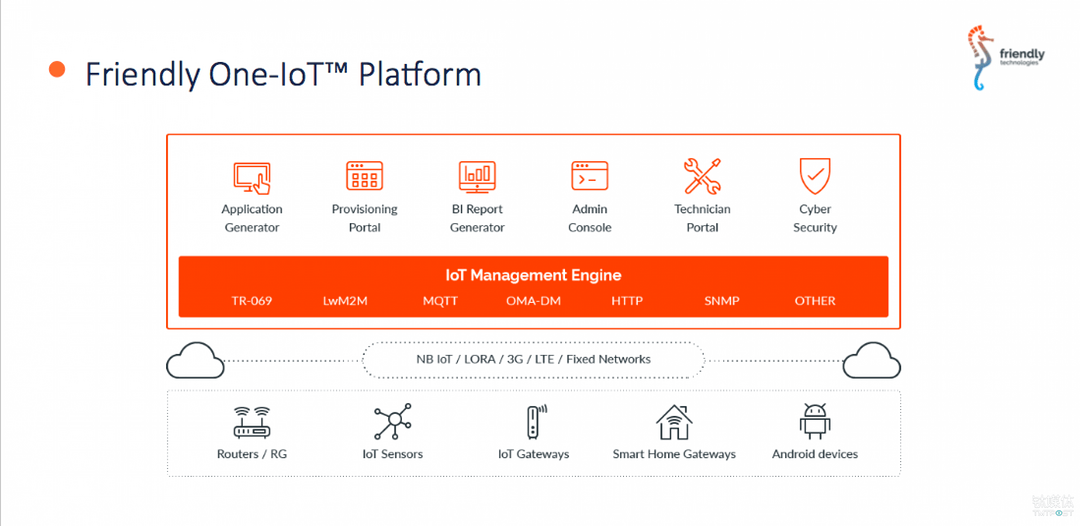This screenshot has height=526, width=1080.
Task: Select the Cyber Security label
Action: [x=815, y=218]
